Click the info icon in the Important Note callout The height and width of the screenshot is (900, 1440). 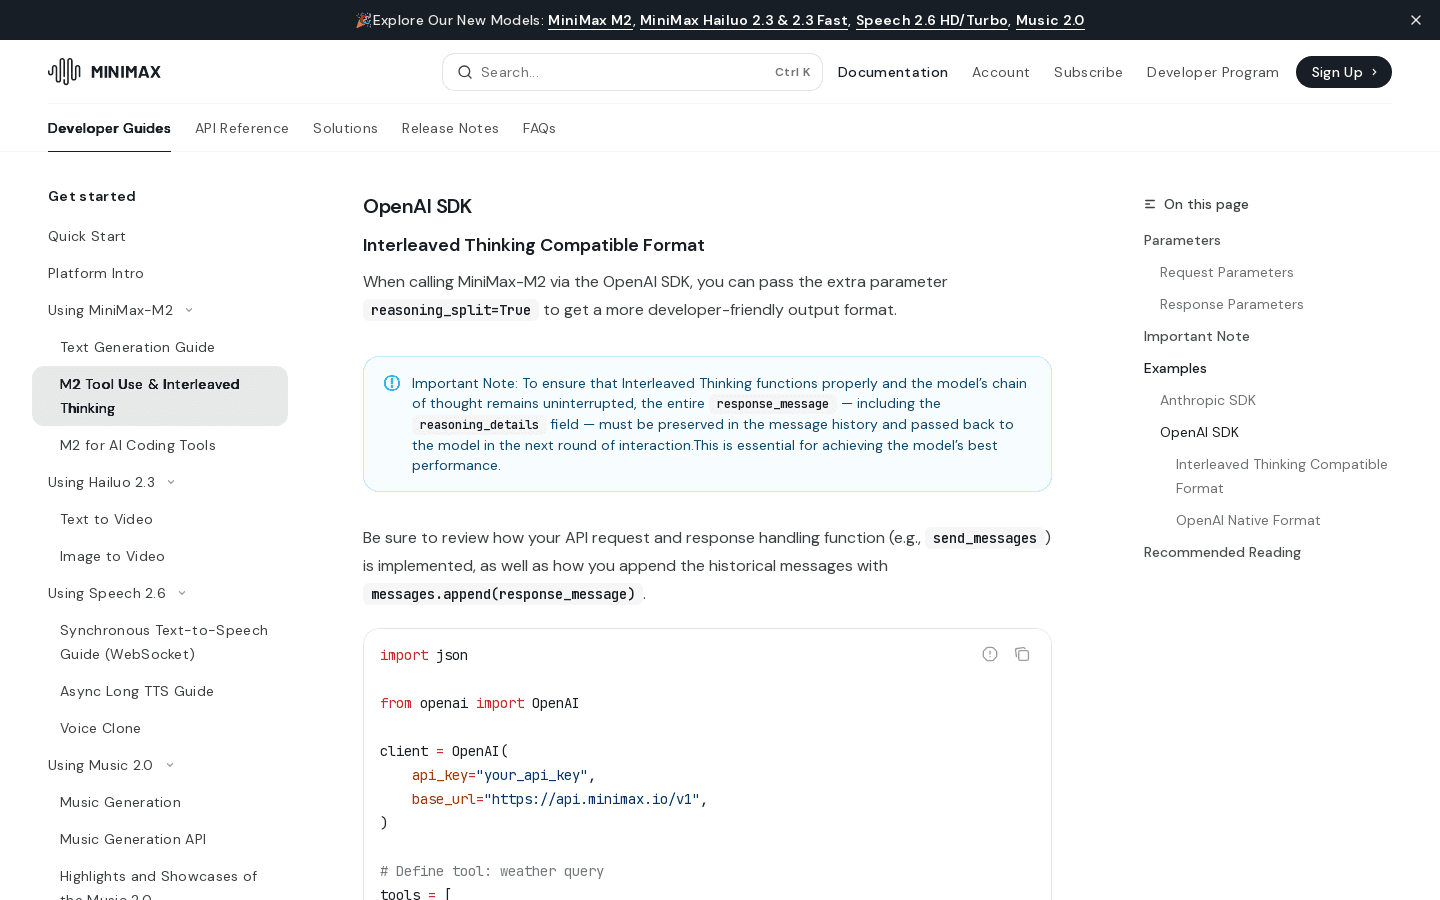tap(392, 383)
